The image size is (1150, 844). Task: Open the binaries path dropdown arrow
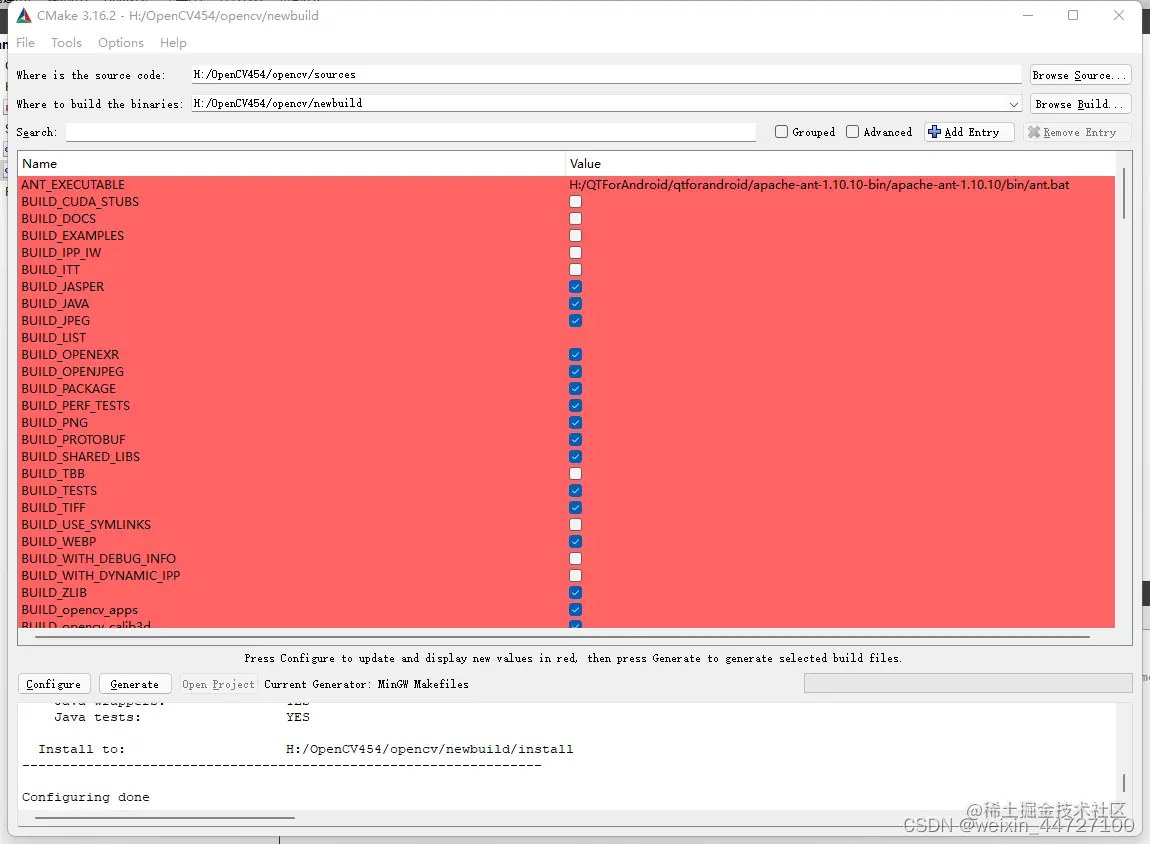(1014, 103)
